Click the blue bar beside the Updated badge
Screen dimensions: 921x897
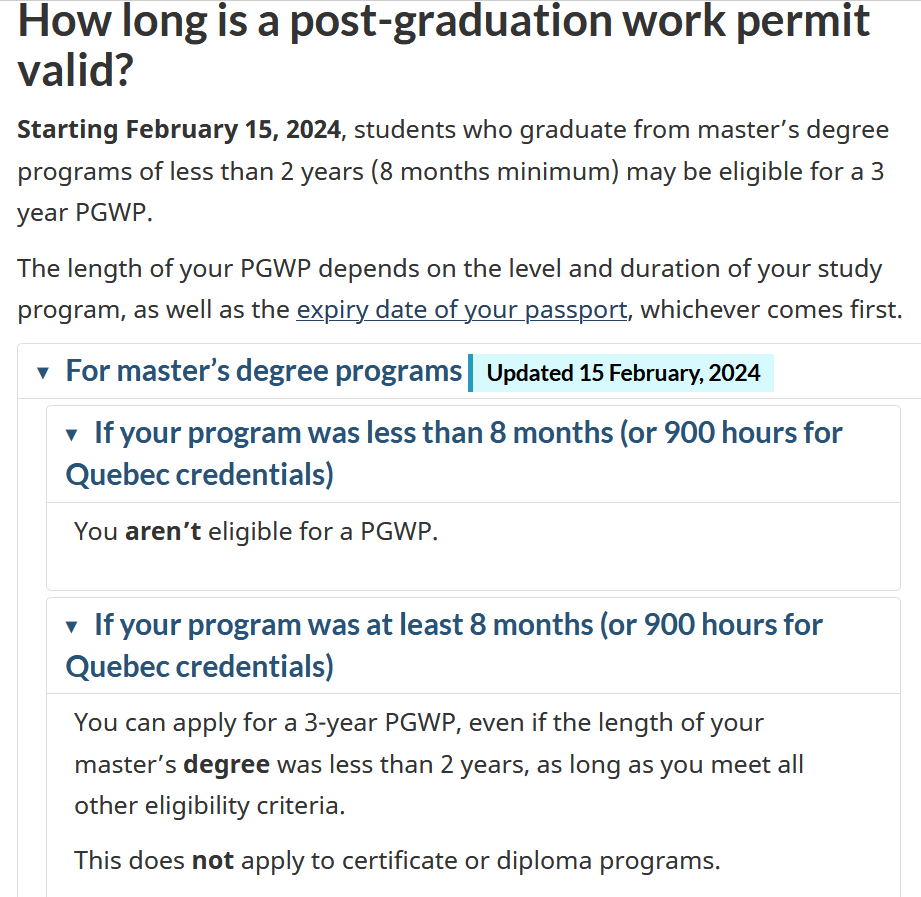(x=470, y=373)
